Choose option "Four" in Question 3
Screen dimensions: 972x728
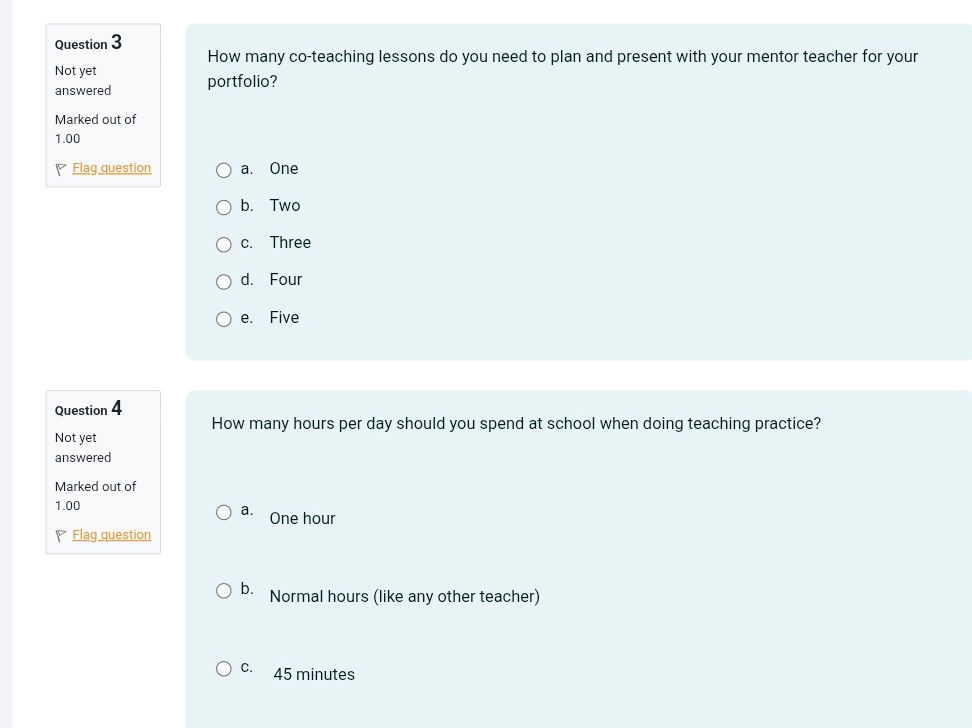pos(223,281)
